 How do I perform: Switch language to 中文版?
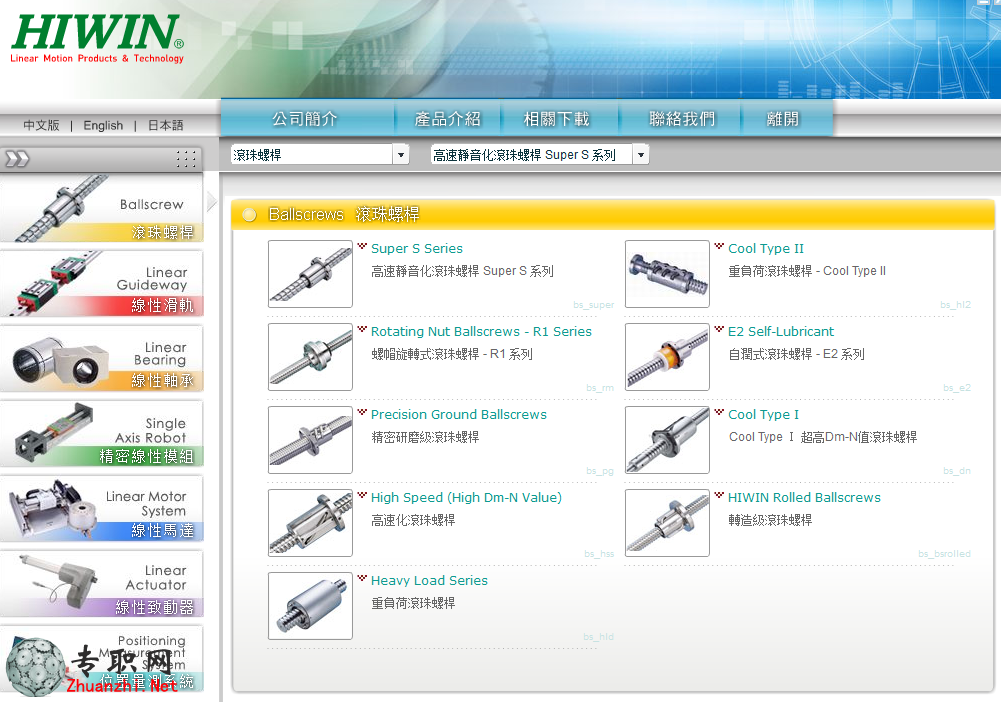click(x=41, y=125)
